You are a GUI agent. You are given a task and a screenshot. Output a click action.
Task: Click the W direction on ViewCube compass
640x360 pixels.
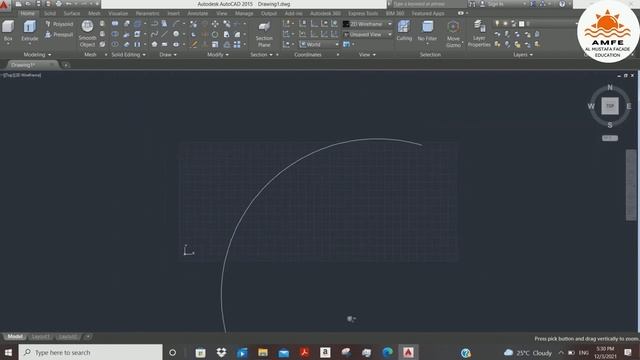click(591, 106)
